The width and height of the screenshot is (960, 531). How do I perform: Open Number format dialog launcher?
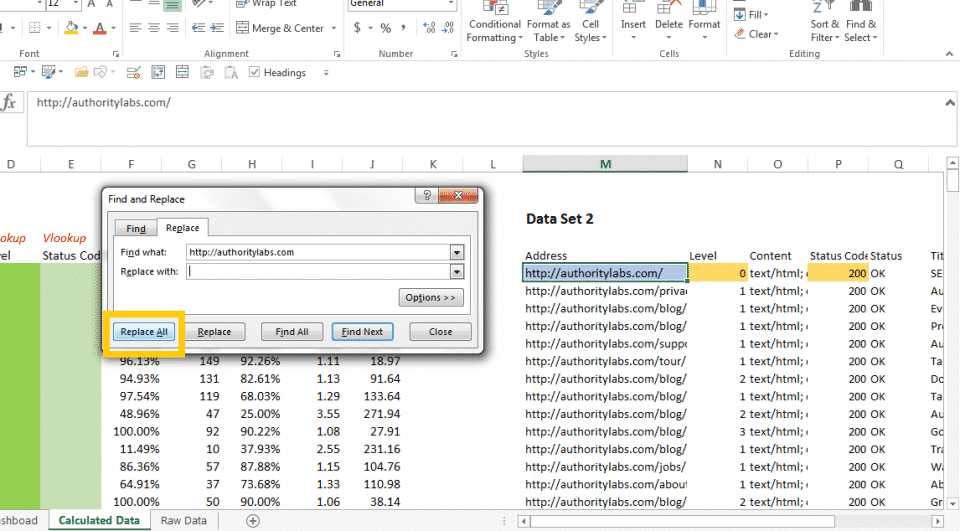click(454, 54)
